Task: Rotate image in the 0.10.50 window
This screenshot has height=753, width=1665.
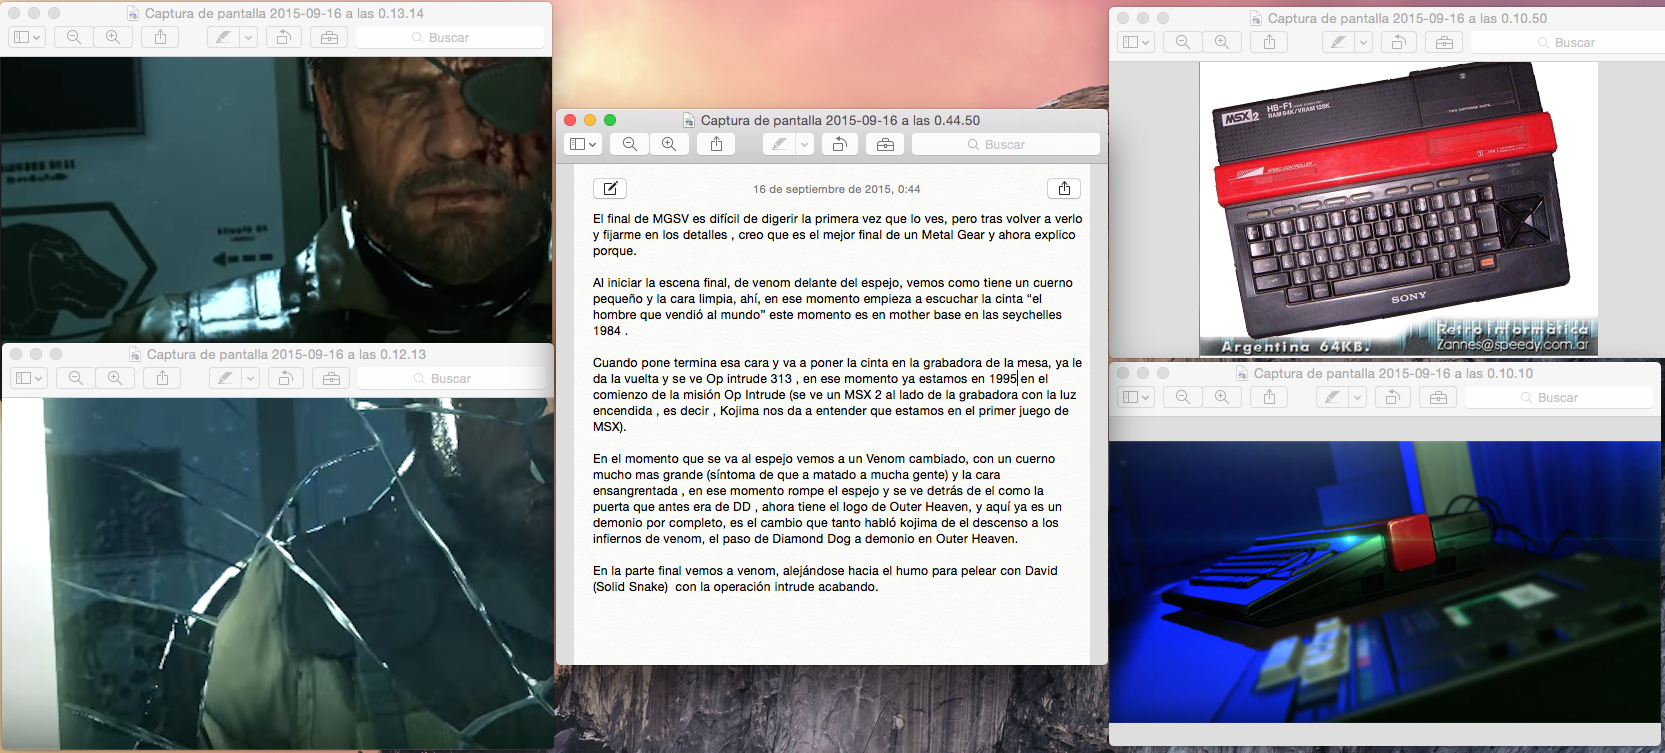Action: [x=1398, y=42]
